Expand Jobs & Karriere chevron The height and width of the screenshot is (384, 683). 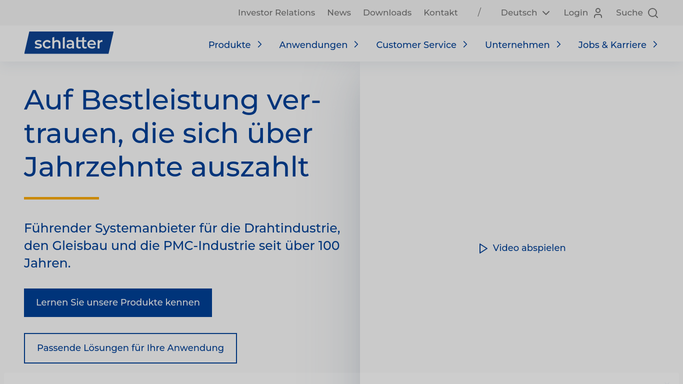655,44
